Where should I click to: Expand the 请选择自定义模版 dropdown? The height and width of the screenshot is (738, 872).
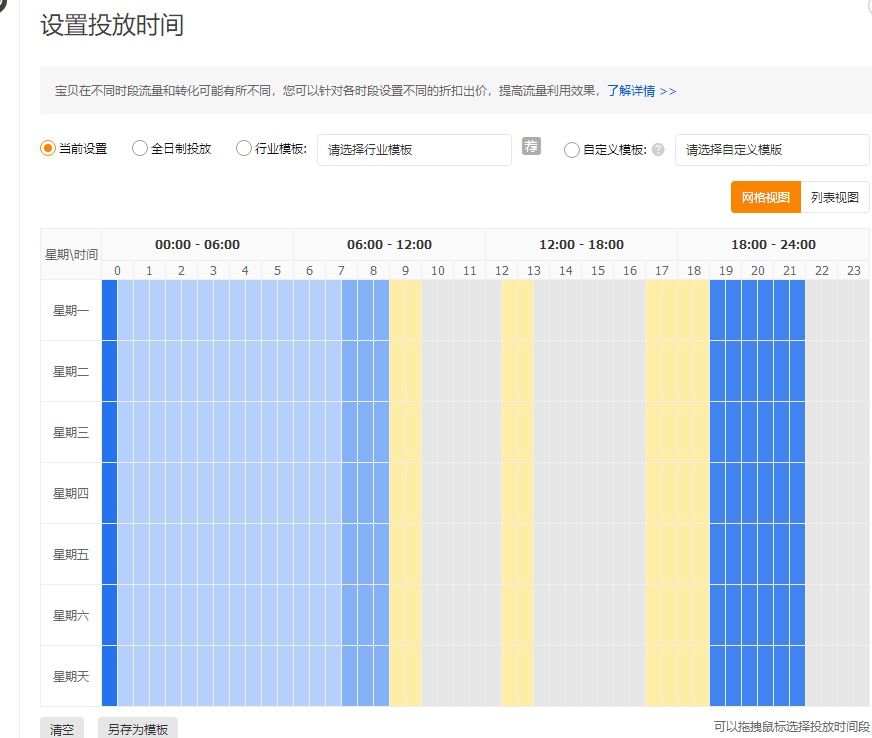772,150
